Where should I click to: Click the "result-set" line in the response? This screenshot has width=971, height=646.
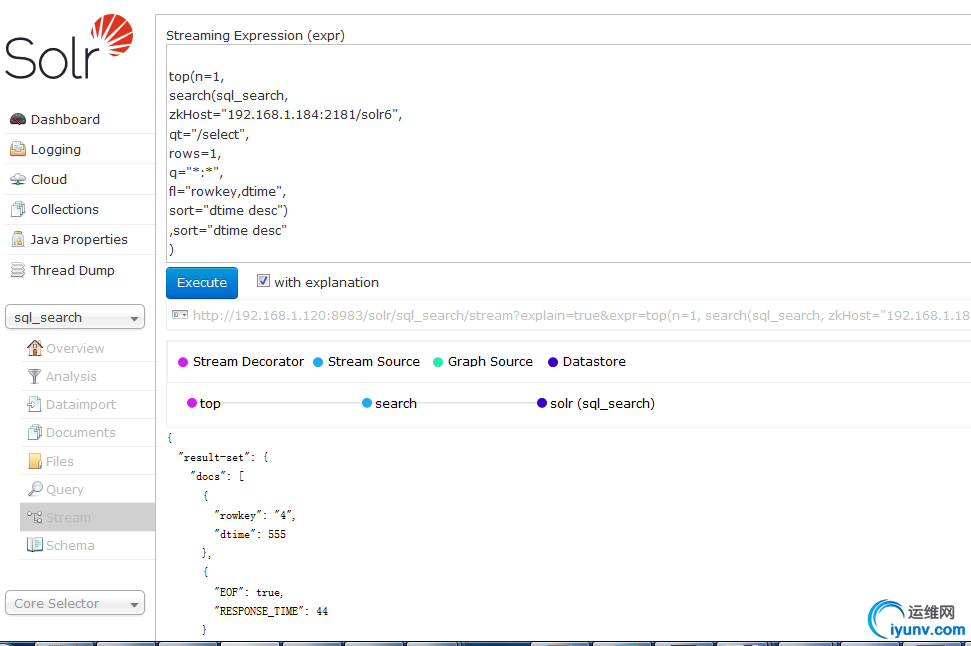(224, 457)
